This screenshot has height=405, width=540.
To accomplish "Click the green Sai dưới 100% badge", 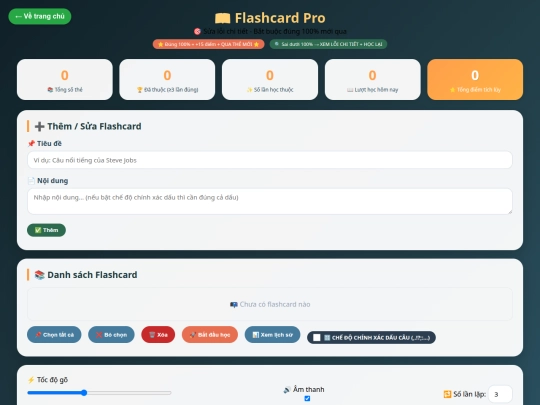I will coord(328,44).
